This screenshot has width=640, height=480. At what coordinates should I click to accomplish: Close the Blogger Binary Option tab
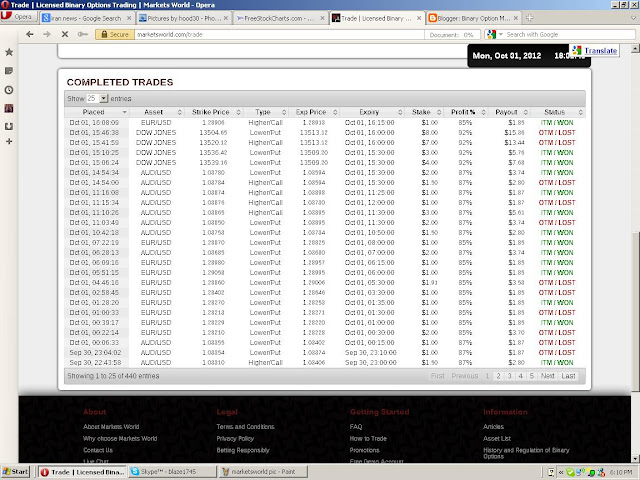516,18
